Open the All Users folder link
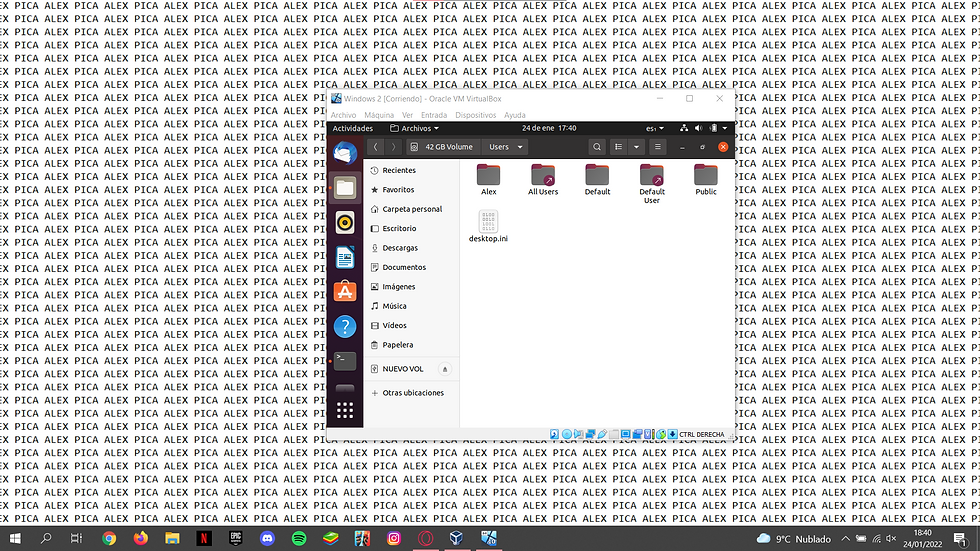Image resolution: width=980 pixels, height=551 pixels. click(542, 180)
